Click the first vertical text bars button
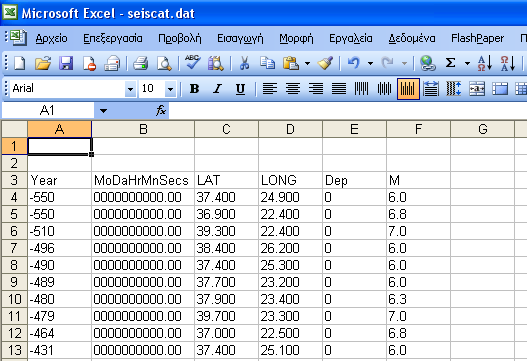 [x=361, y=89]
